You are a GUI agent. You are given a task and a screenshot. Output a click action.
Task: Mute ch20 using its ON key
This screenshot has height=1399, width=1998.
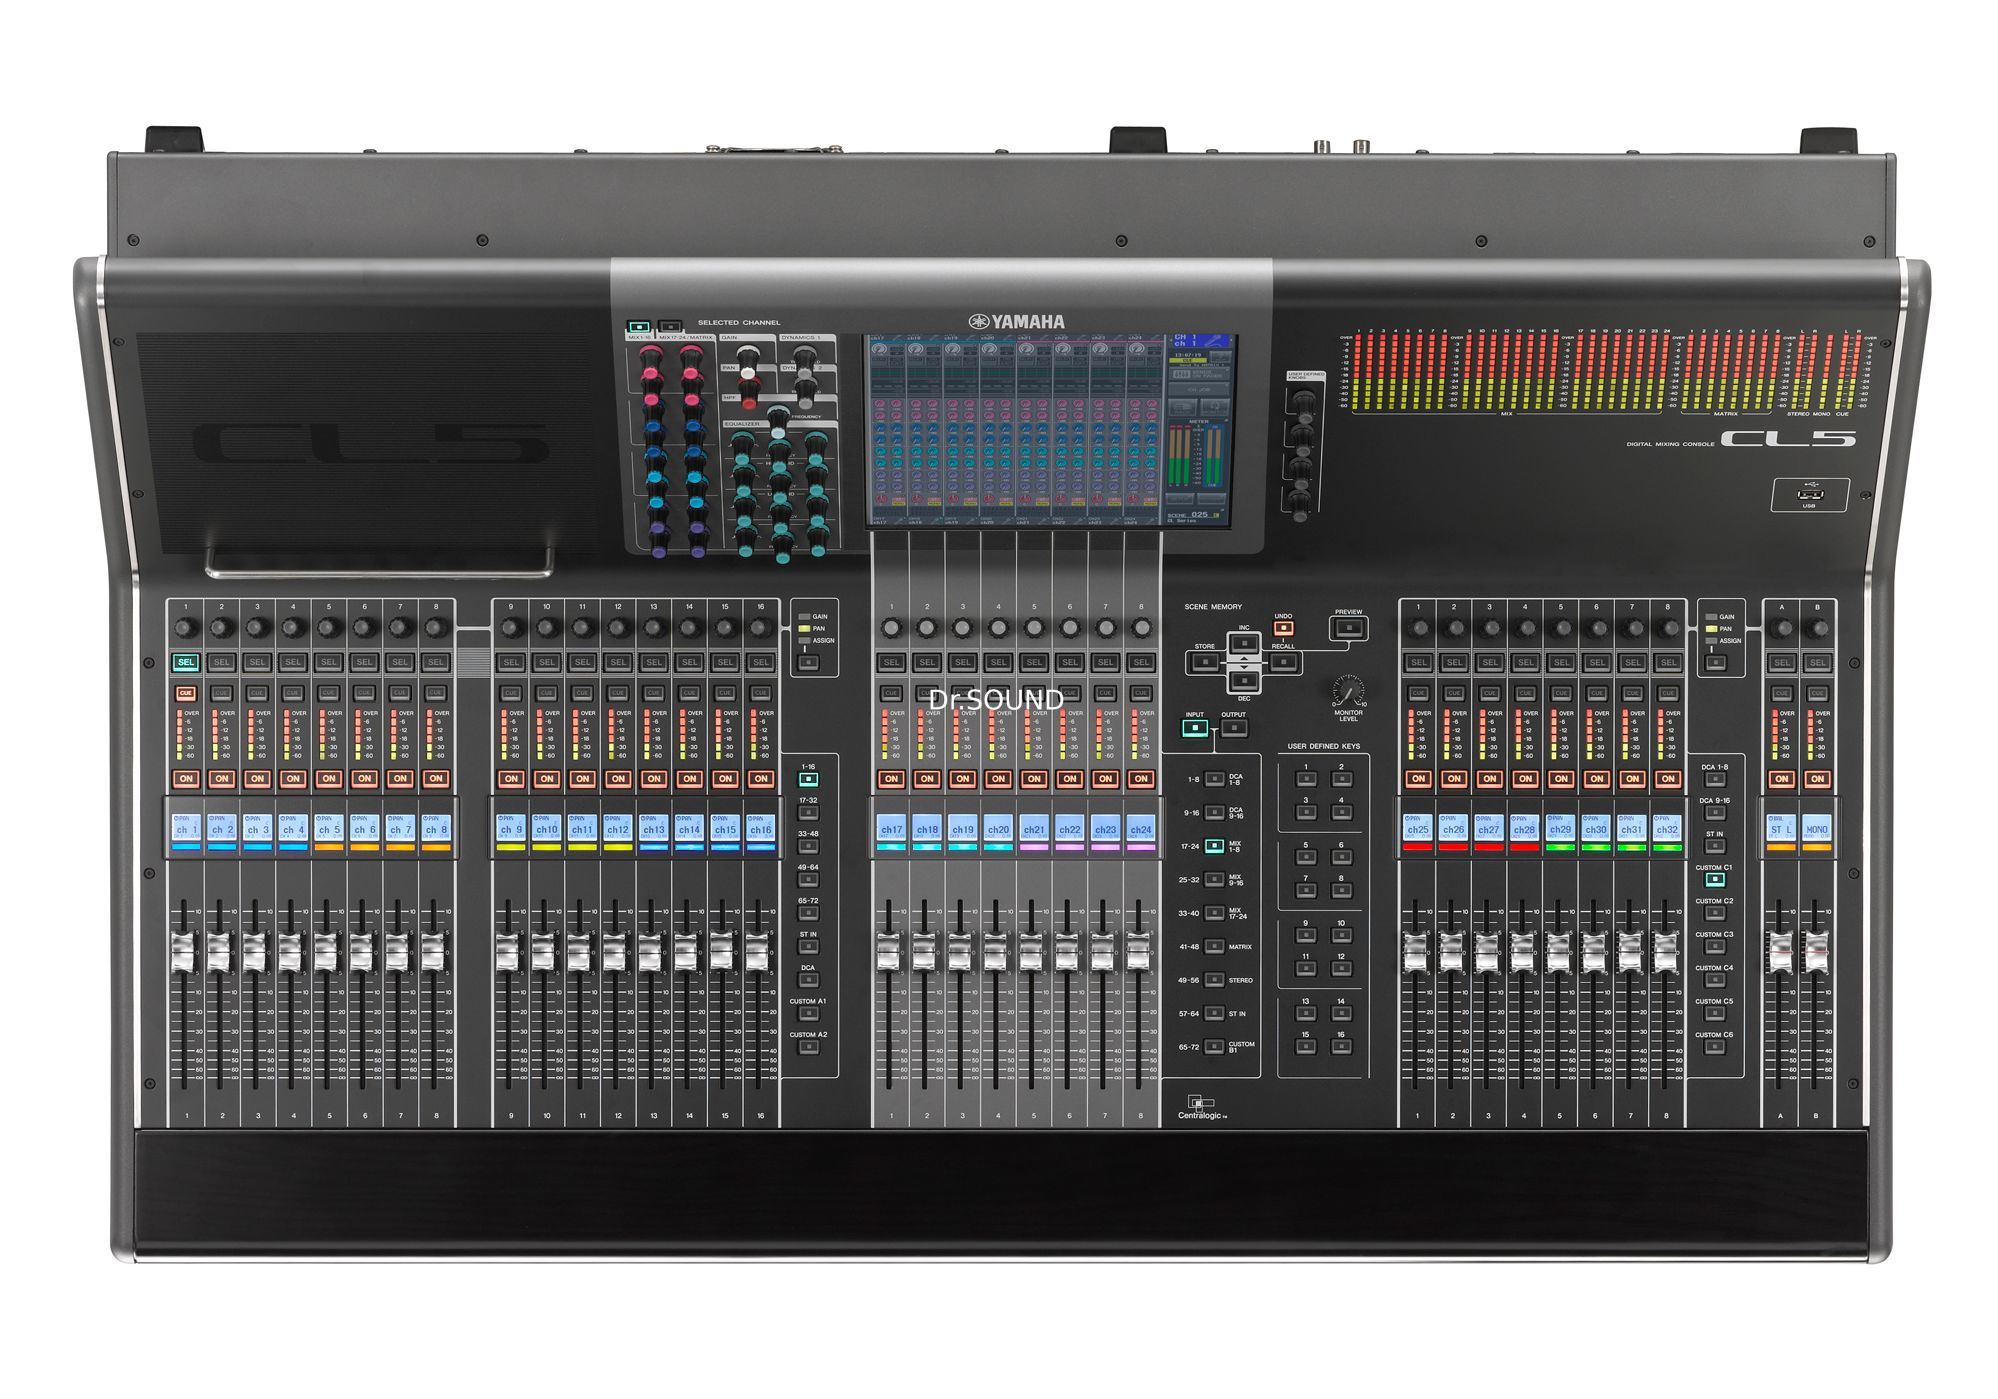coord(998,778)
